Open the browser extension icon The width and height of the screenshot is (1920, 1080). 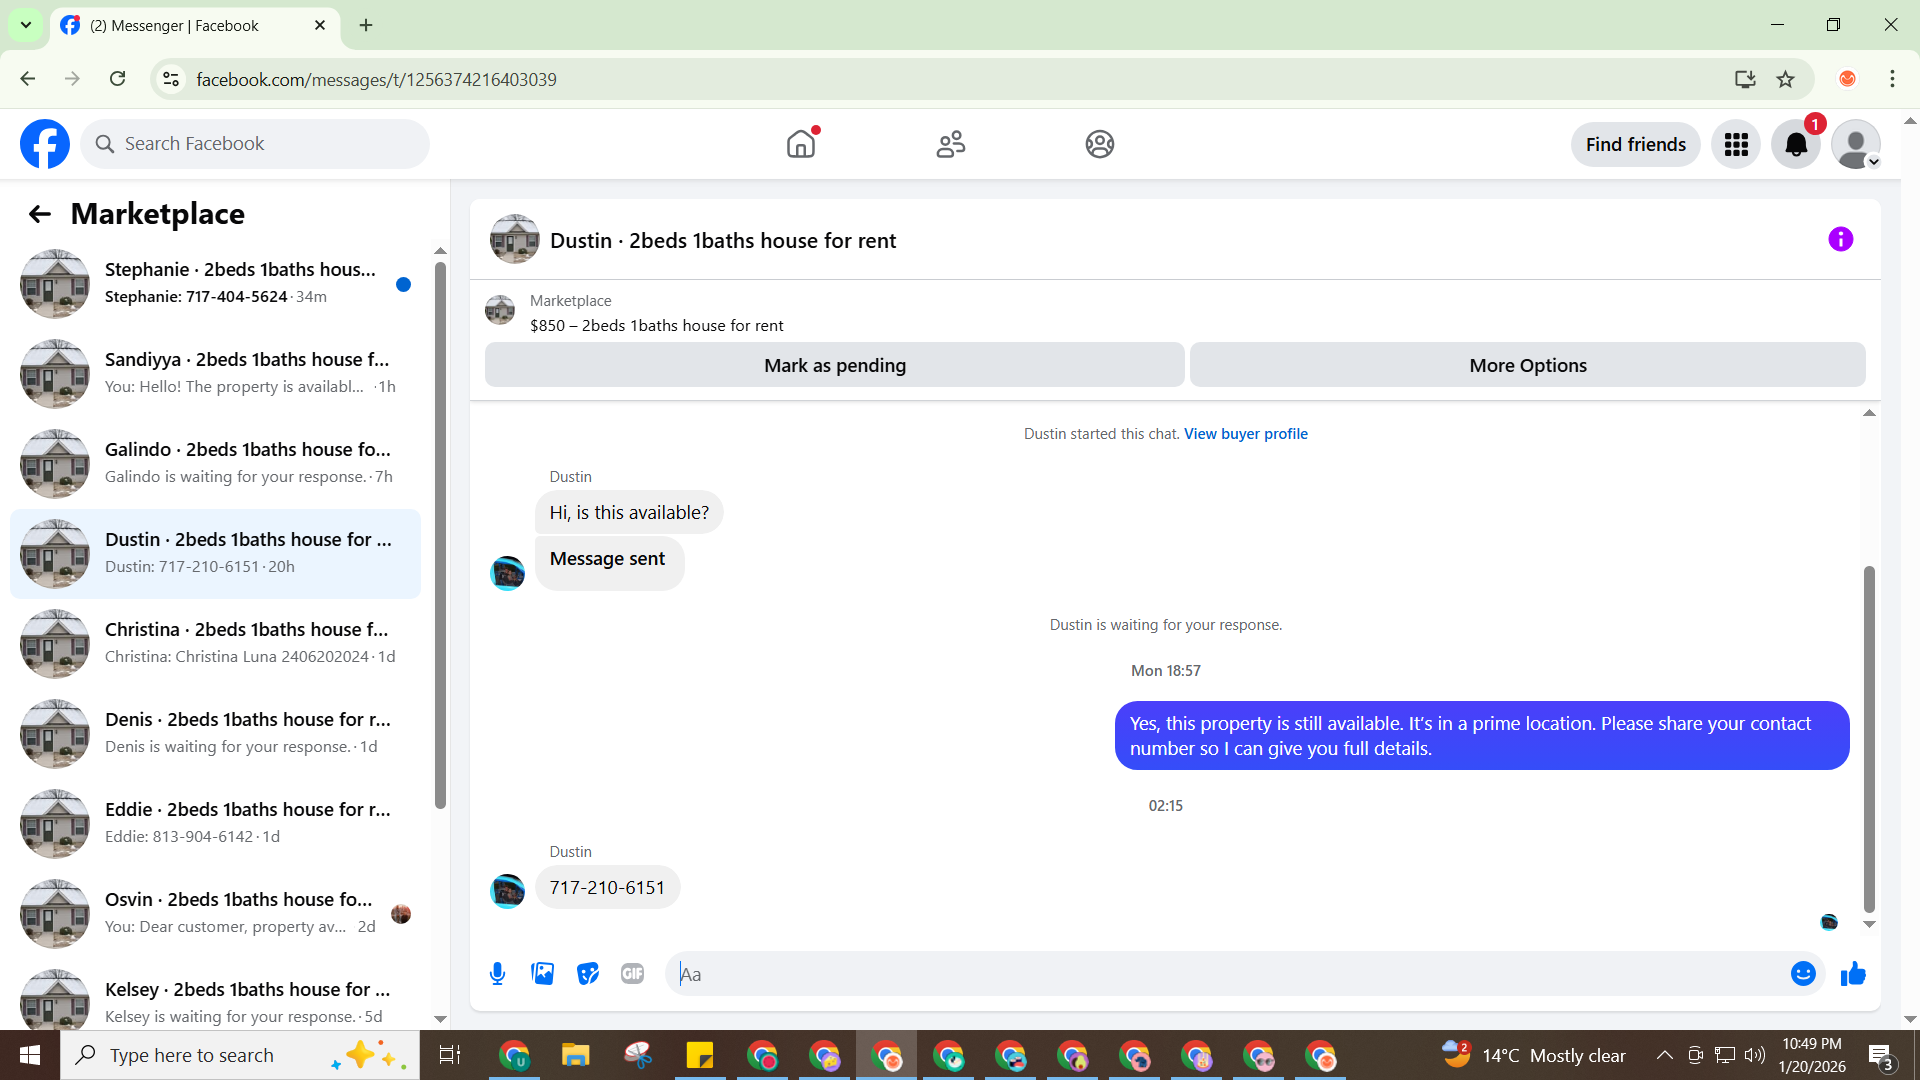click(x=1847, y=79)
